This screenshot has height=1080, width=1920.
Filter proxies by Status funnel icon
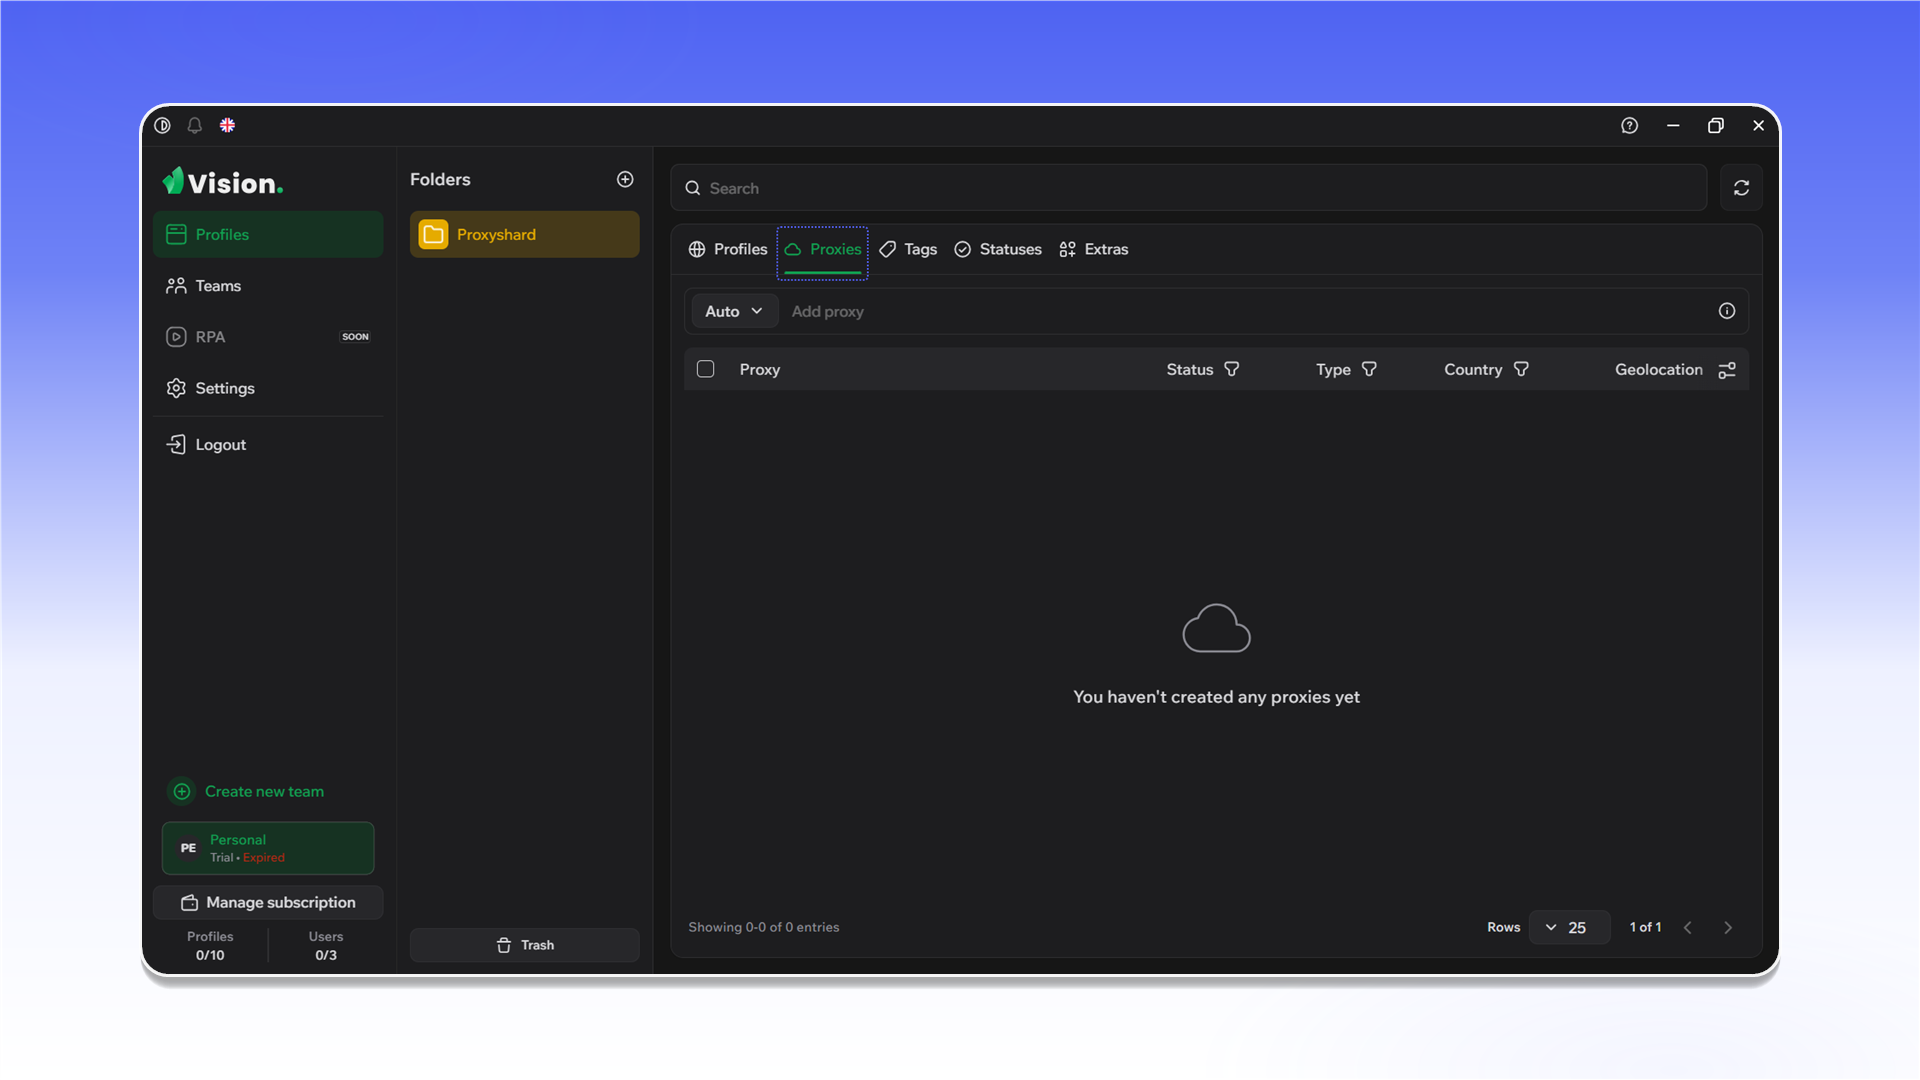(x=1232, y=369)
